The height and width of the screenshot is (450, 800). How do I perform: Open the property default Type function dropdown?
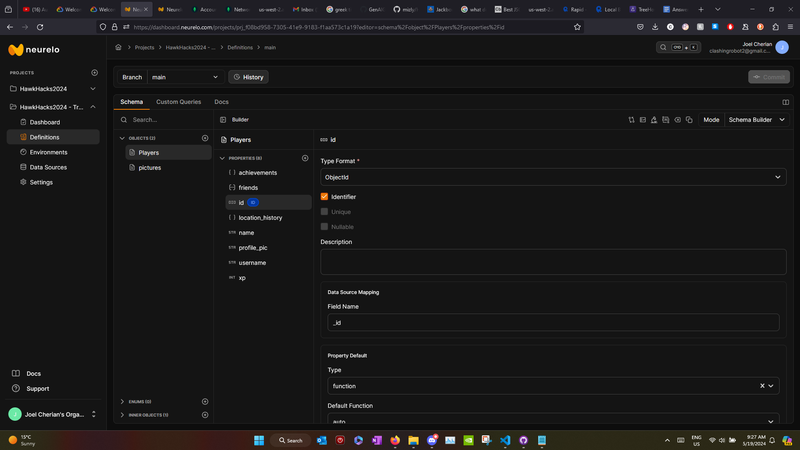point(553,386)
